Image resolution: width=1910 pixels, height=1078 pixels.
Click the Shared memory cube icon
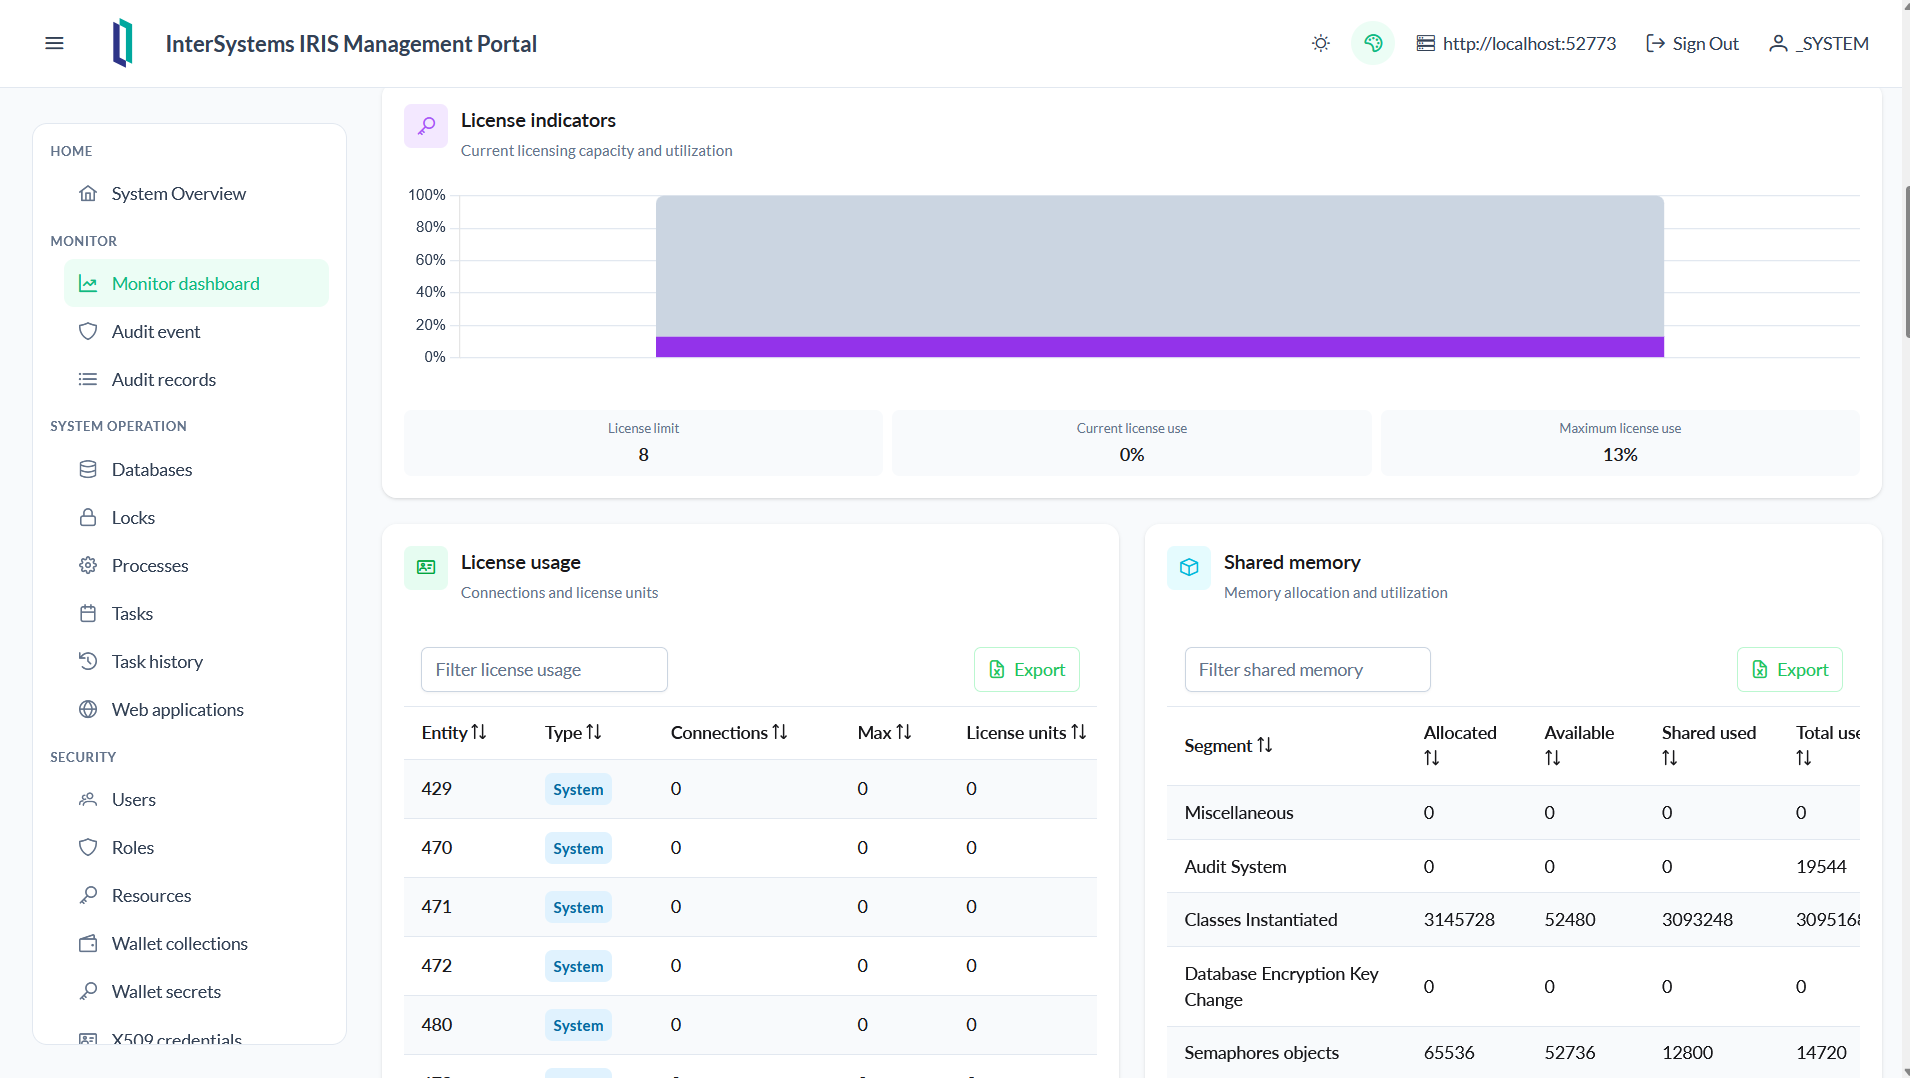1189,568
